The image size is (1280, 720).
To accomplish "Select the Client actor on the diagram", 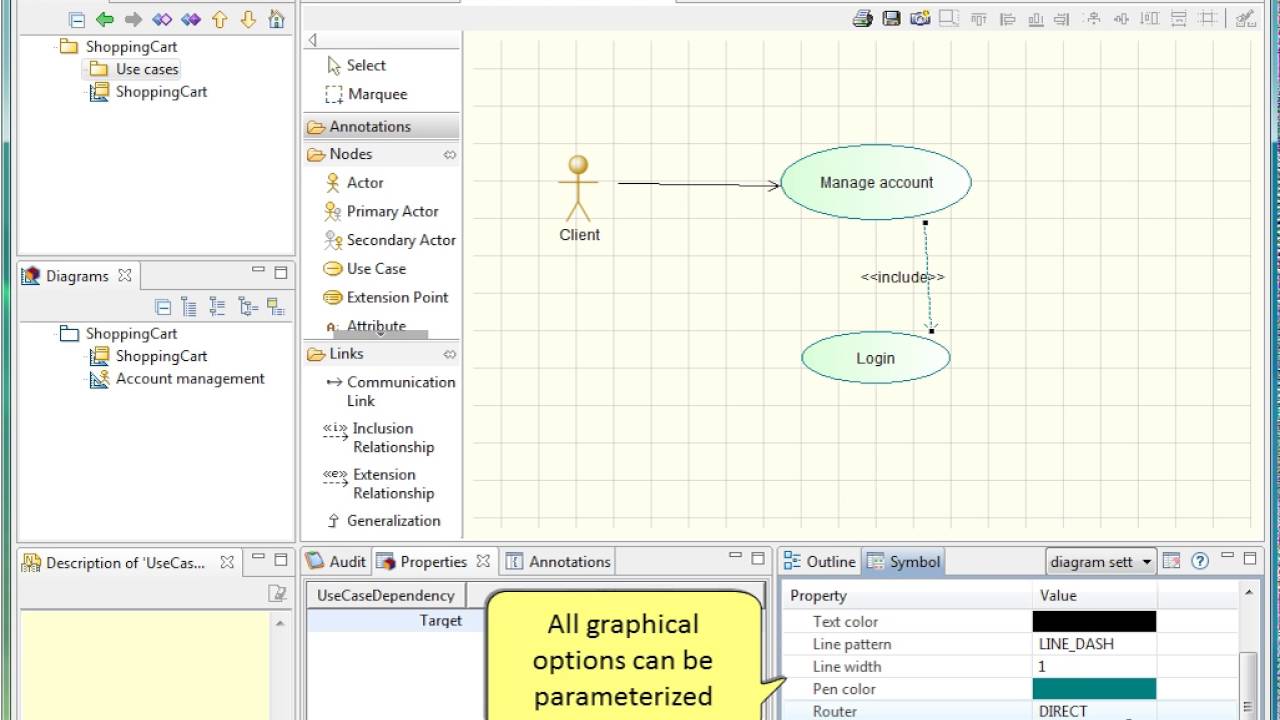I will tap(579, 199).
